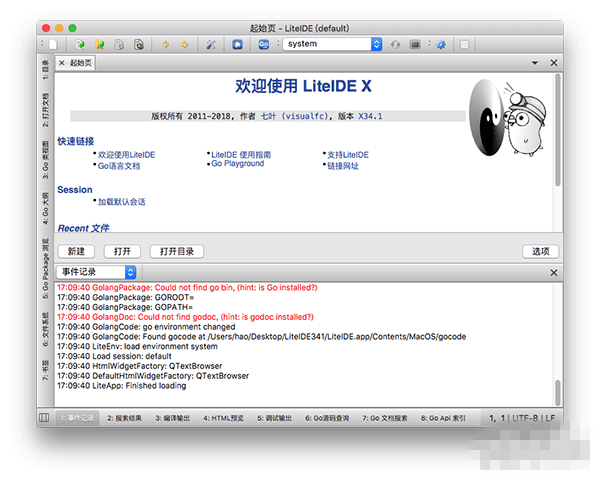Switch to 4: HTML预览 output tab
This screenshot has height=480, width=600.
[x=223, y=418]
